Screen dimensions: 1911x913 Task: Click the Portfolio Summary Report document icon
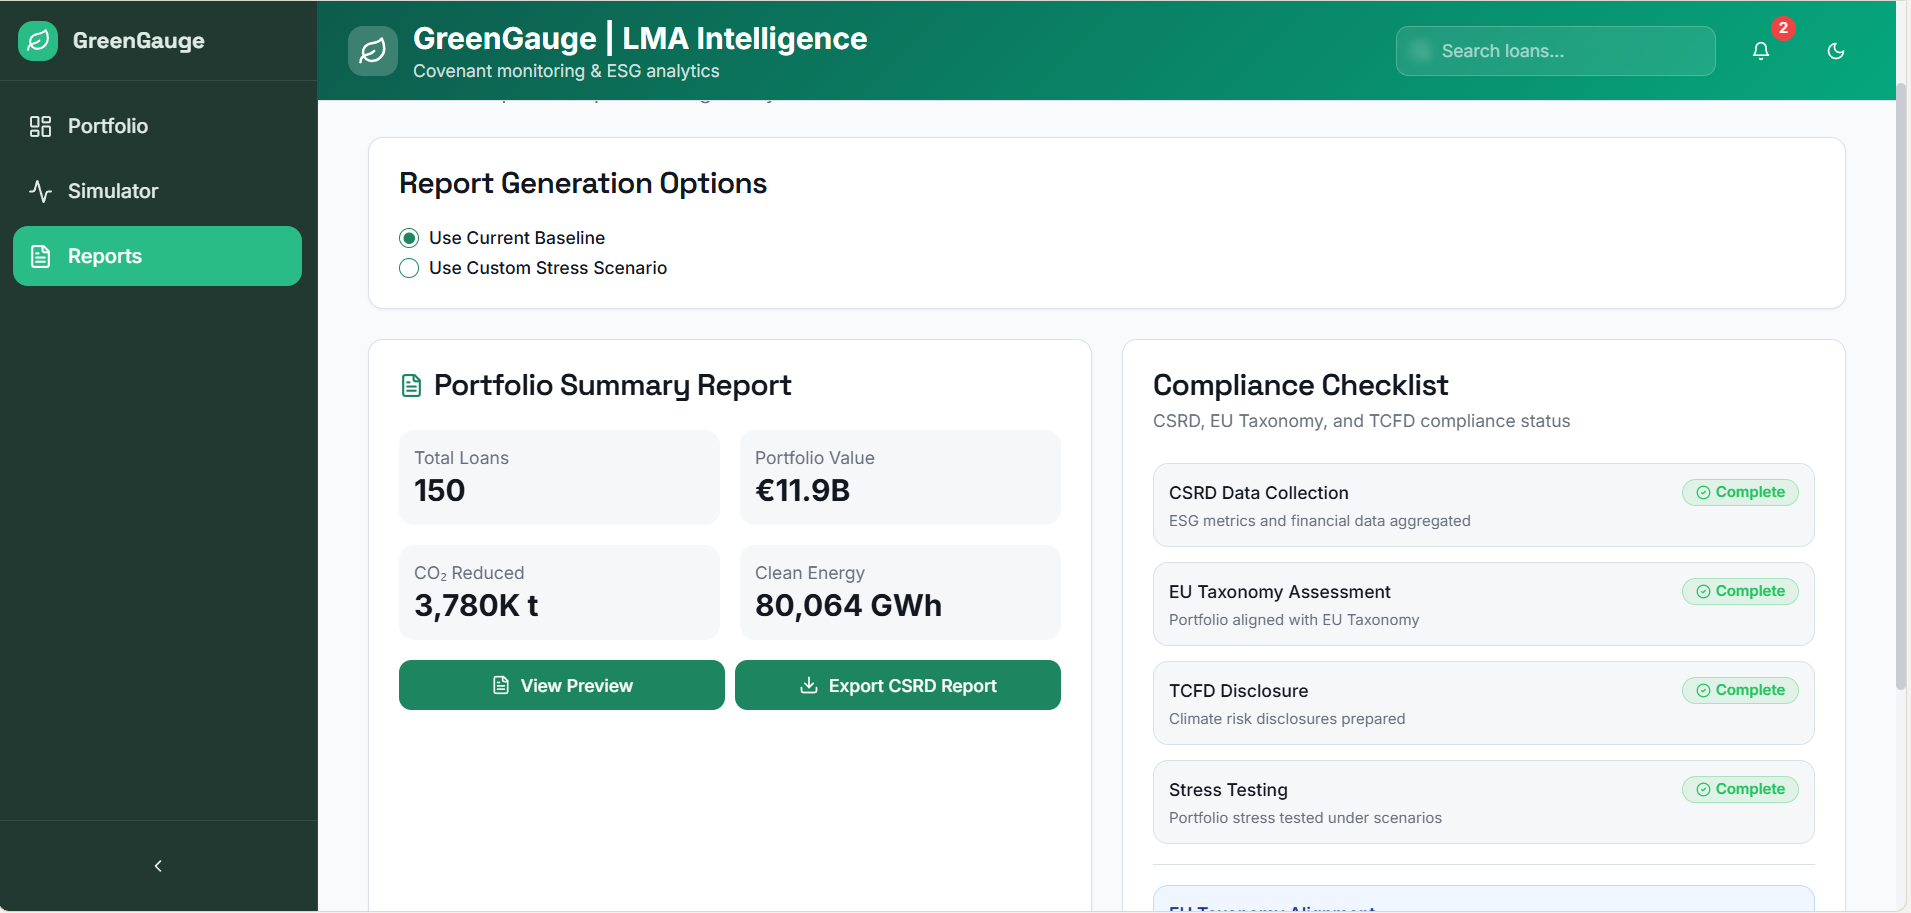[x=411, y=386]
